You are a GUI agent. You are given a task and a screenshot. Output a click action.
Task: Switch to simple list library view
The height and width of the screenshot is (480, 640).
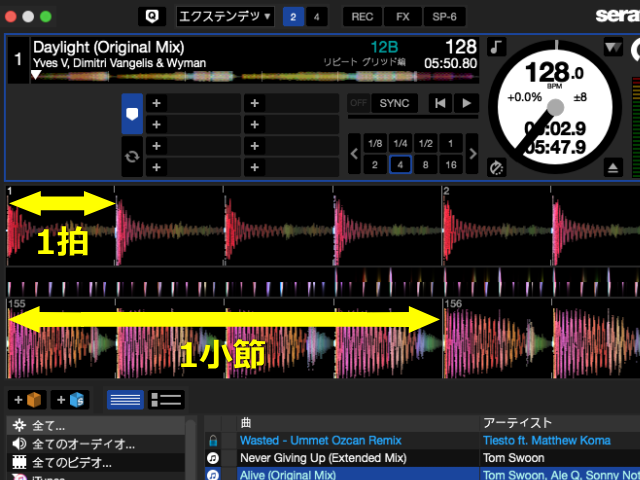pyautogui.click(x=125, y=400)
